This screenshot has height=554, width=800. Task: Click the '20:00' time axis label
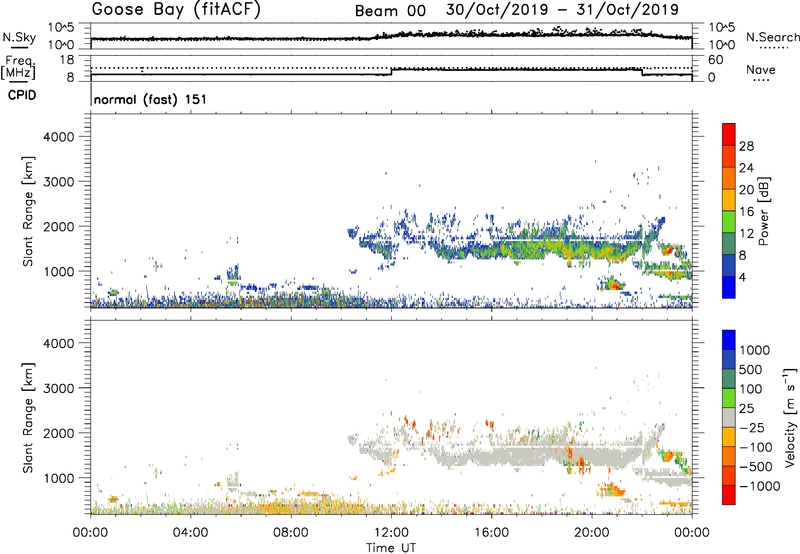(x=592, y=533)
